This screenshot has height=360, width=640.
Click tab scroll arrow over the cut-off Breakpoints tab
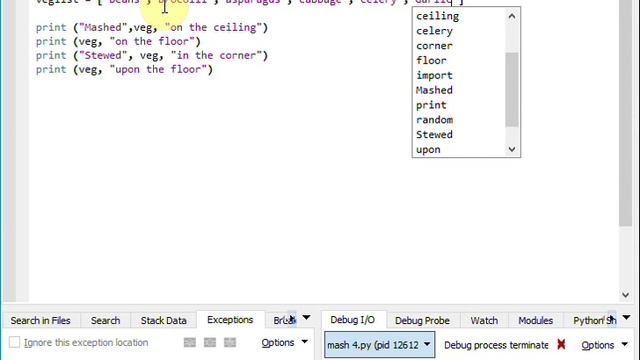[x=292, y=319]
